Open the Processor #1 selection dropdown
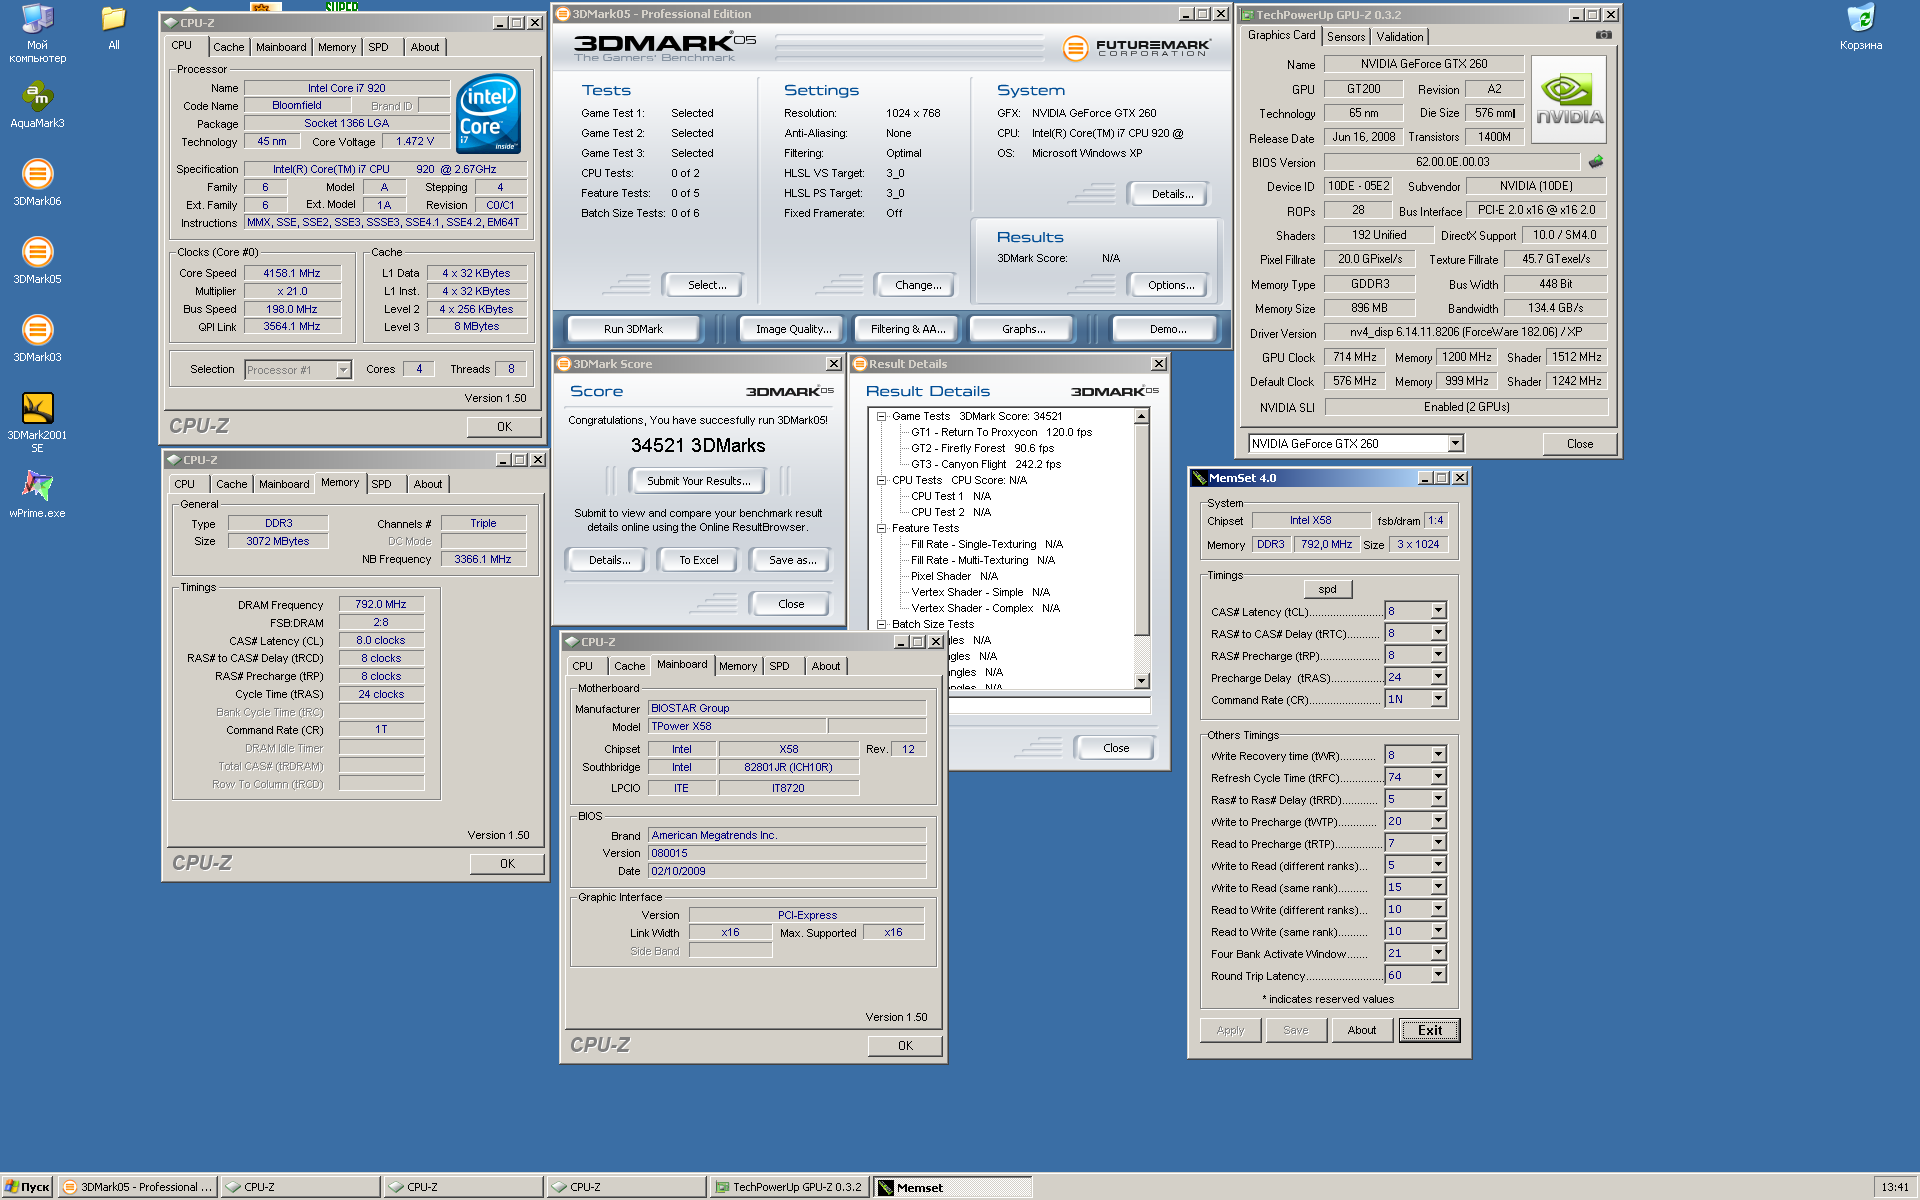 click(343, 370)
